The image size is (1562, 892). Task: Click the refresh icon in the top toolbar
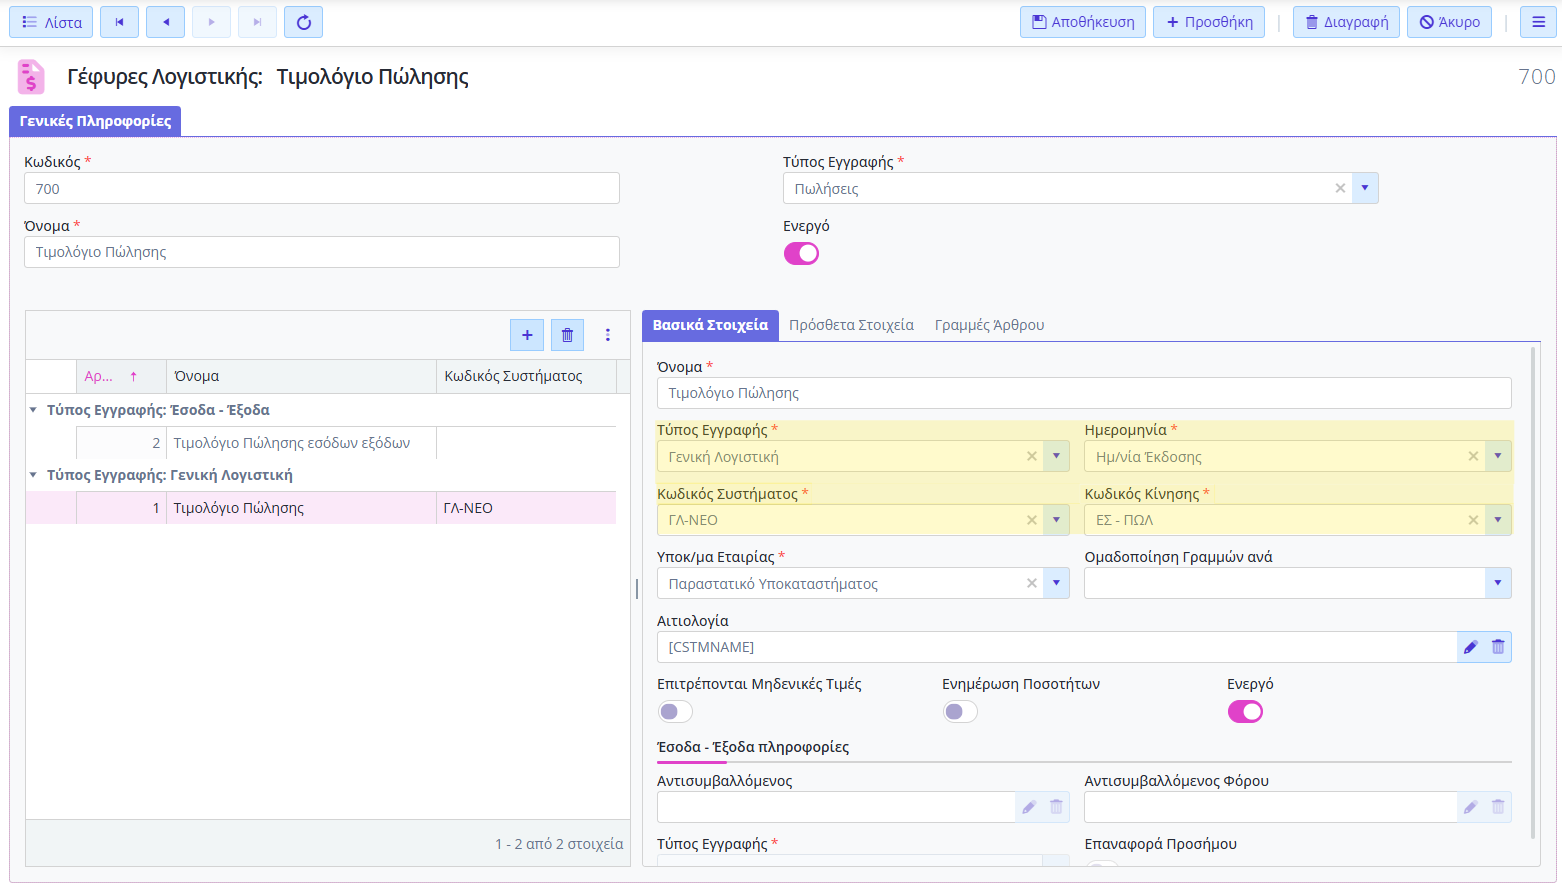(x=303, y=22)
